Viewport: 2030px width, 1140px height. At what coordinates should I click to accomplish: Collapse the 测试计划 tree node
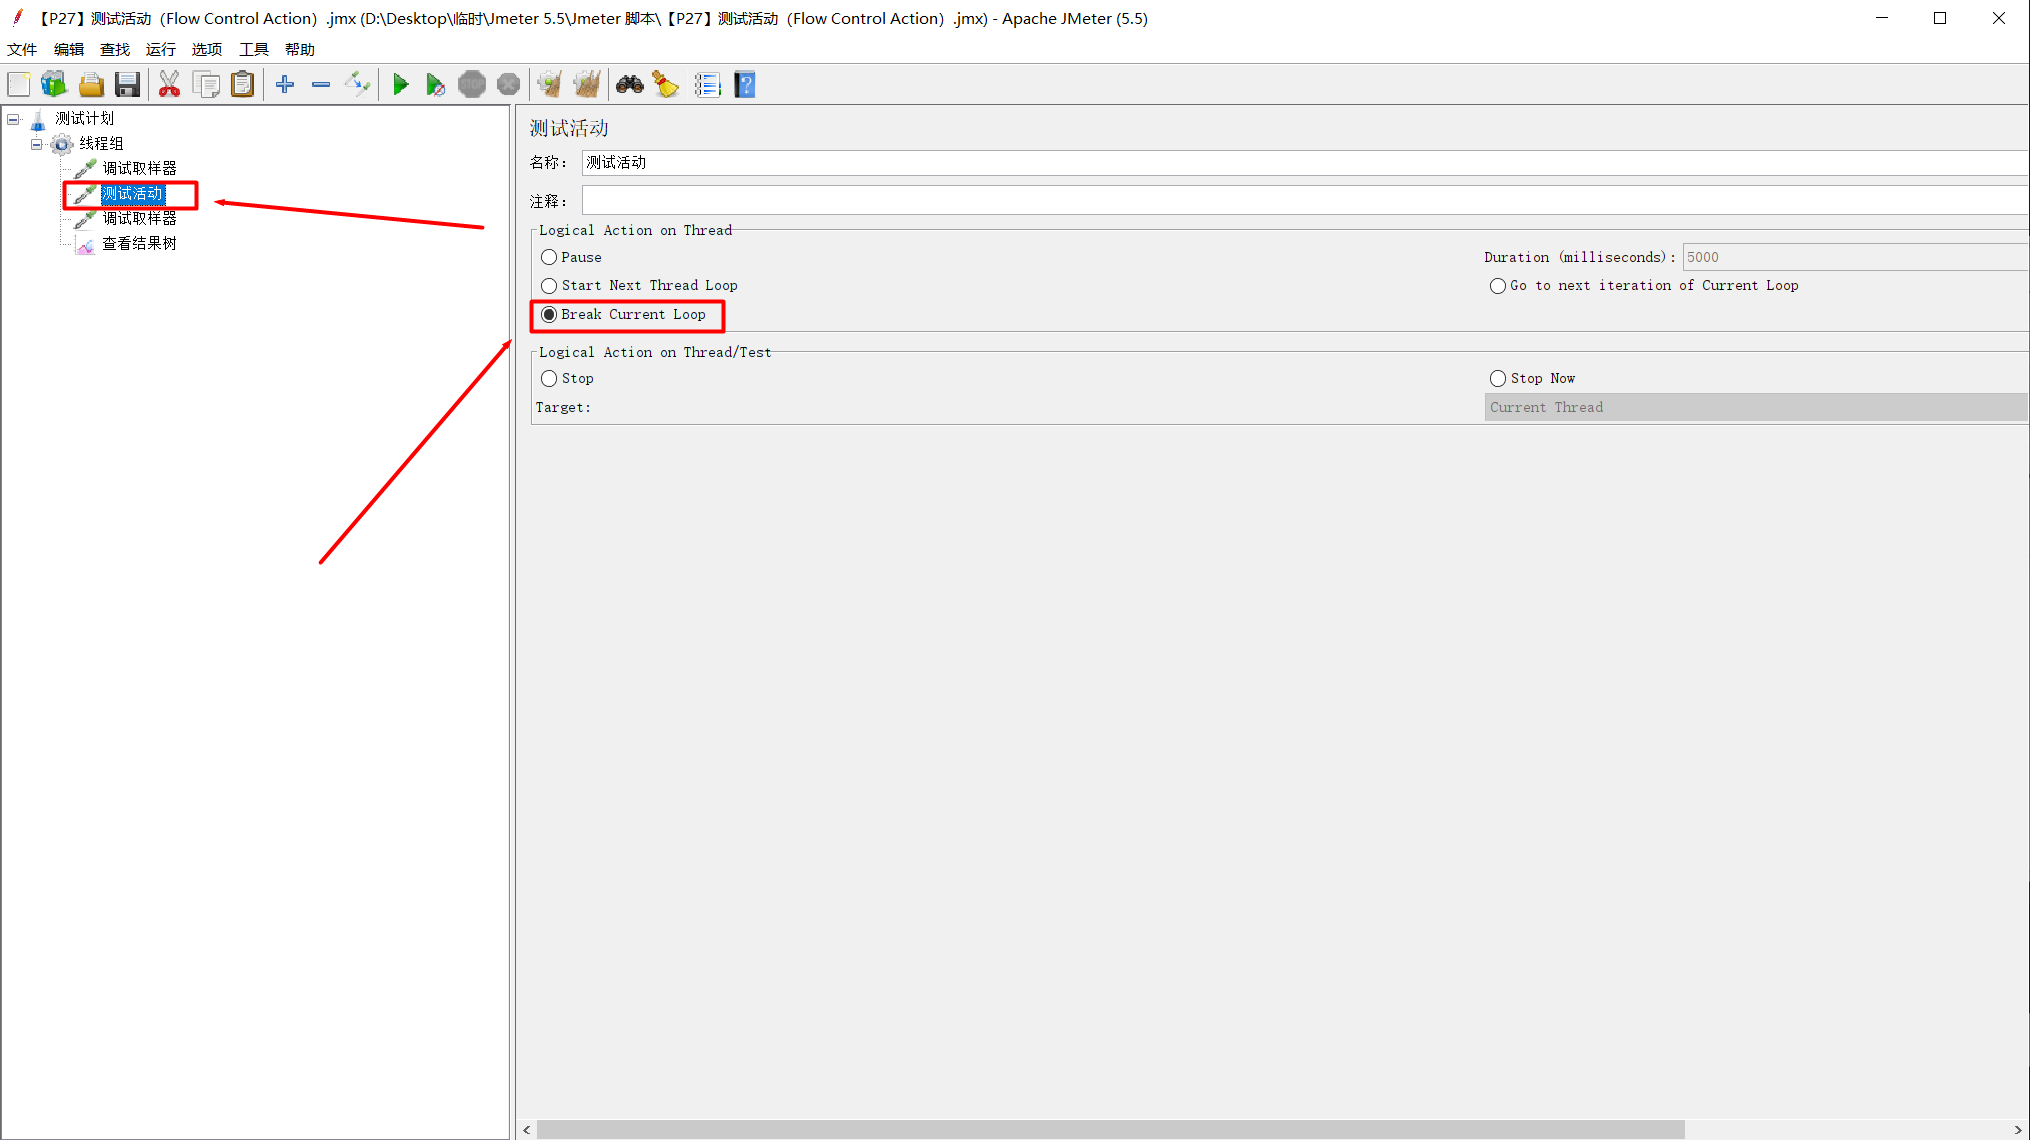tap(13, 119)
